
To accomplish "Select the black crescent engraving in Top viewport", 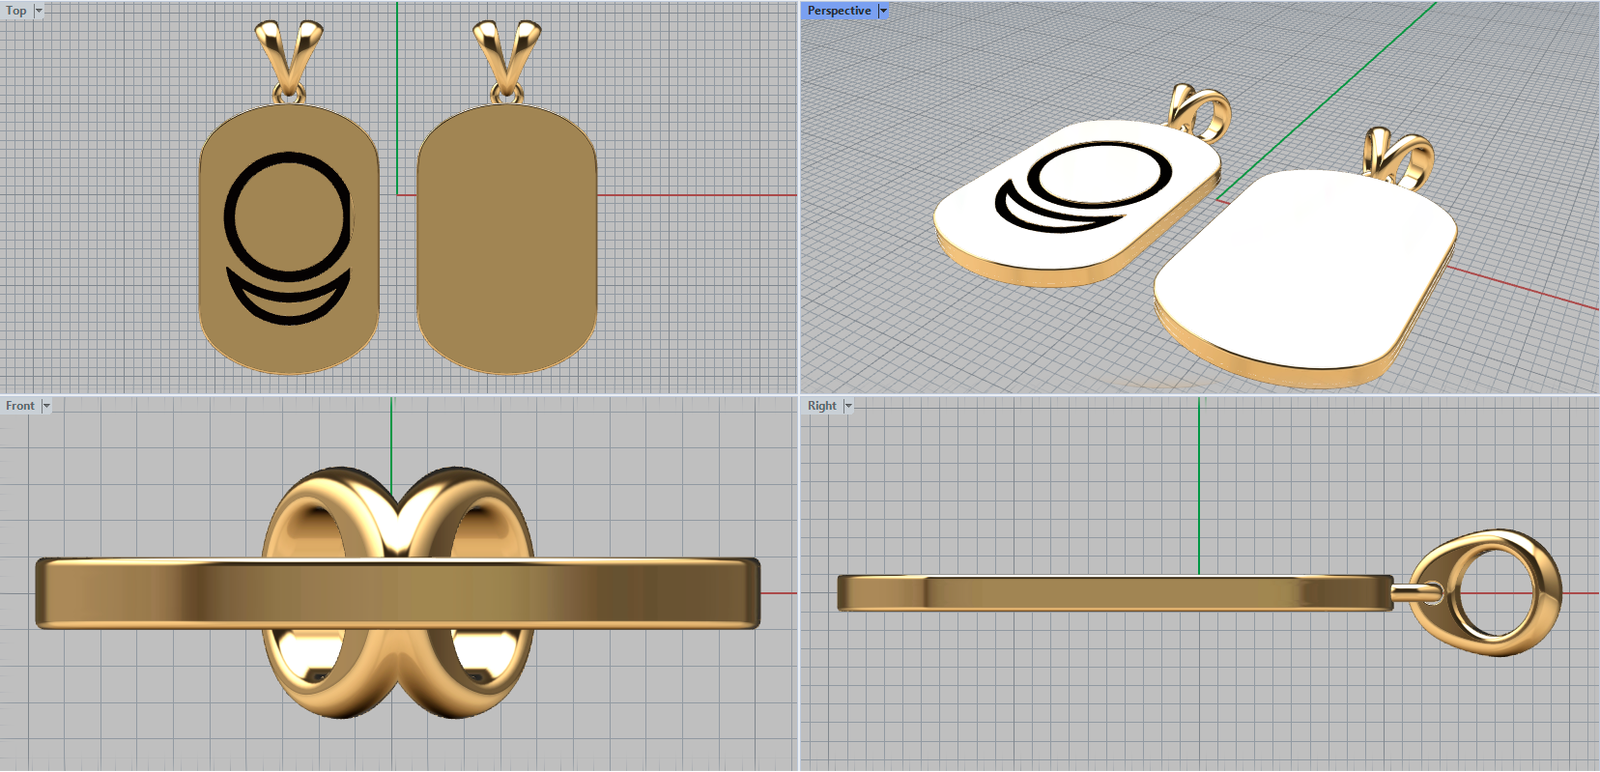I will [x=288, y=296].
